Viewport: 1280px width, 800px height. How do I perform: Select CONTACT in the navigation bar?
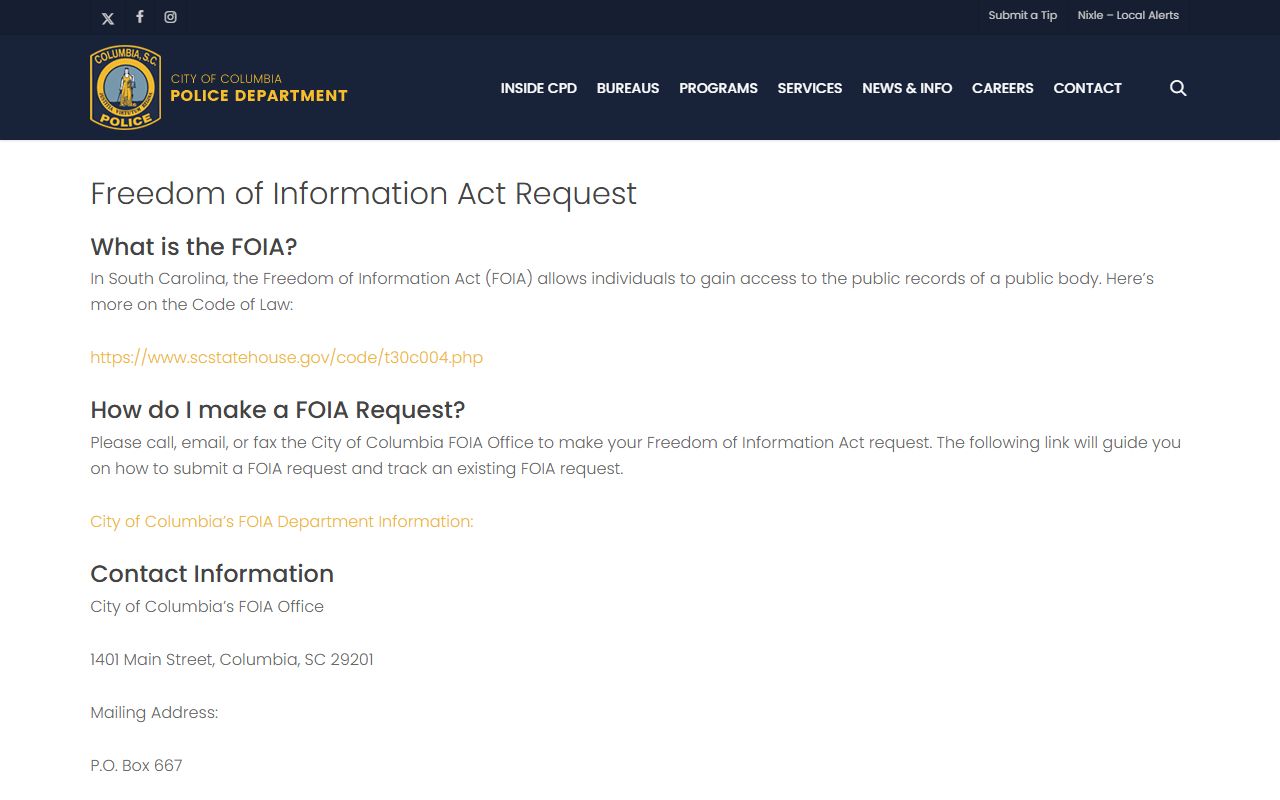point(1087,88)
